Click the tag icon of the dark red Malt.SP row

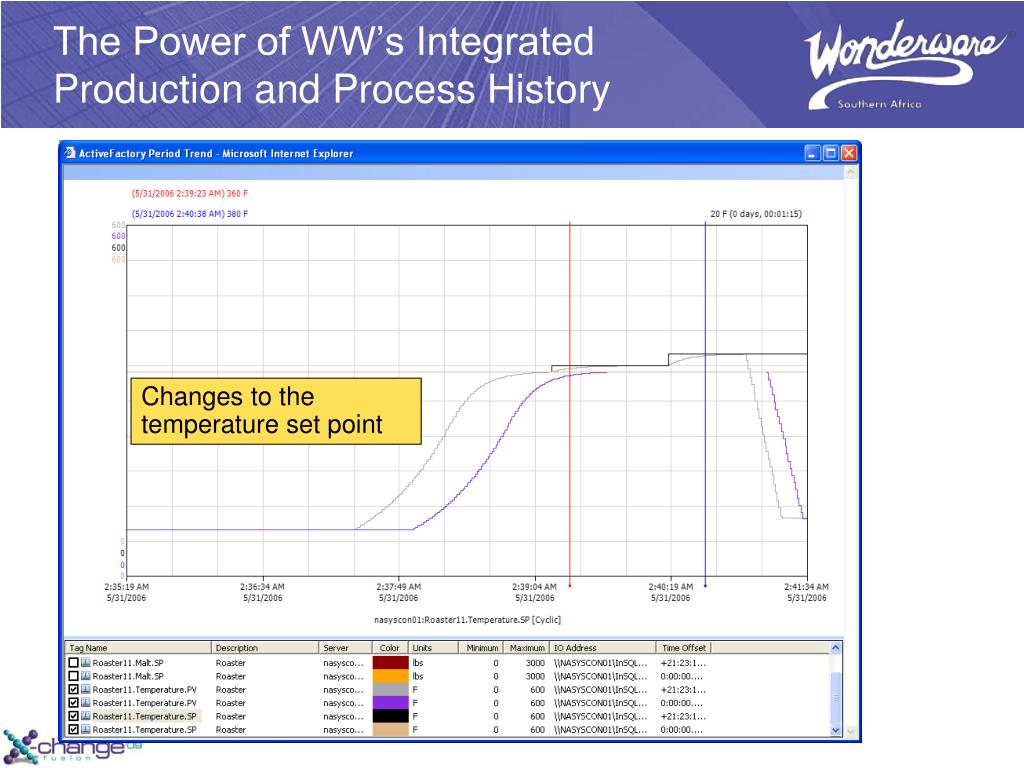pyautogui.click(x=86, y=663)
